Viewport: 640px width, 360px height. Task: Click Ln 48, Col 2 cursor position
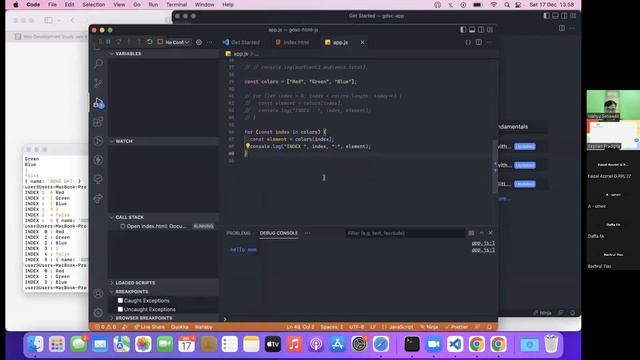tap(300, 327)
